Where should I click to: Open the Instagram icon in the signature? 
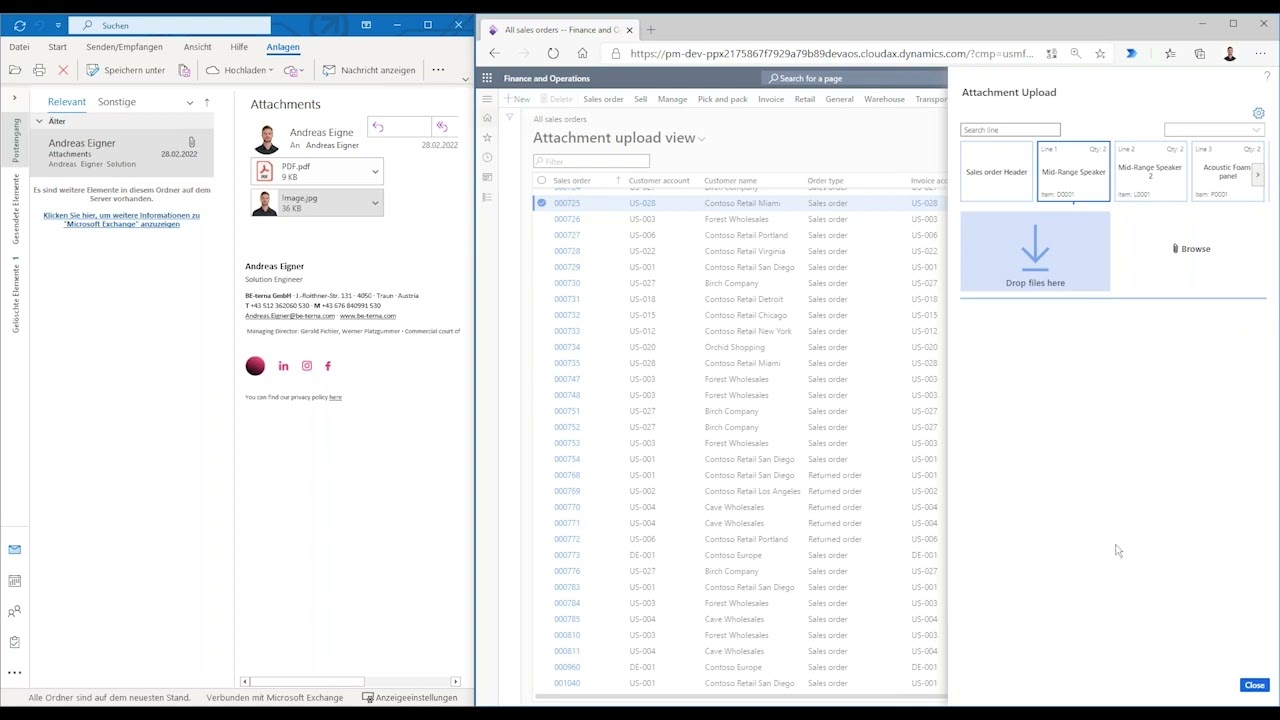[x=307, y=366]
